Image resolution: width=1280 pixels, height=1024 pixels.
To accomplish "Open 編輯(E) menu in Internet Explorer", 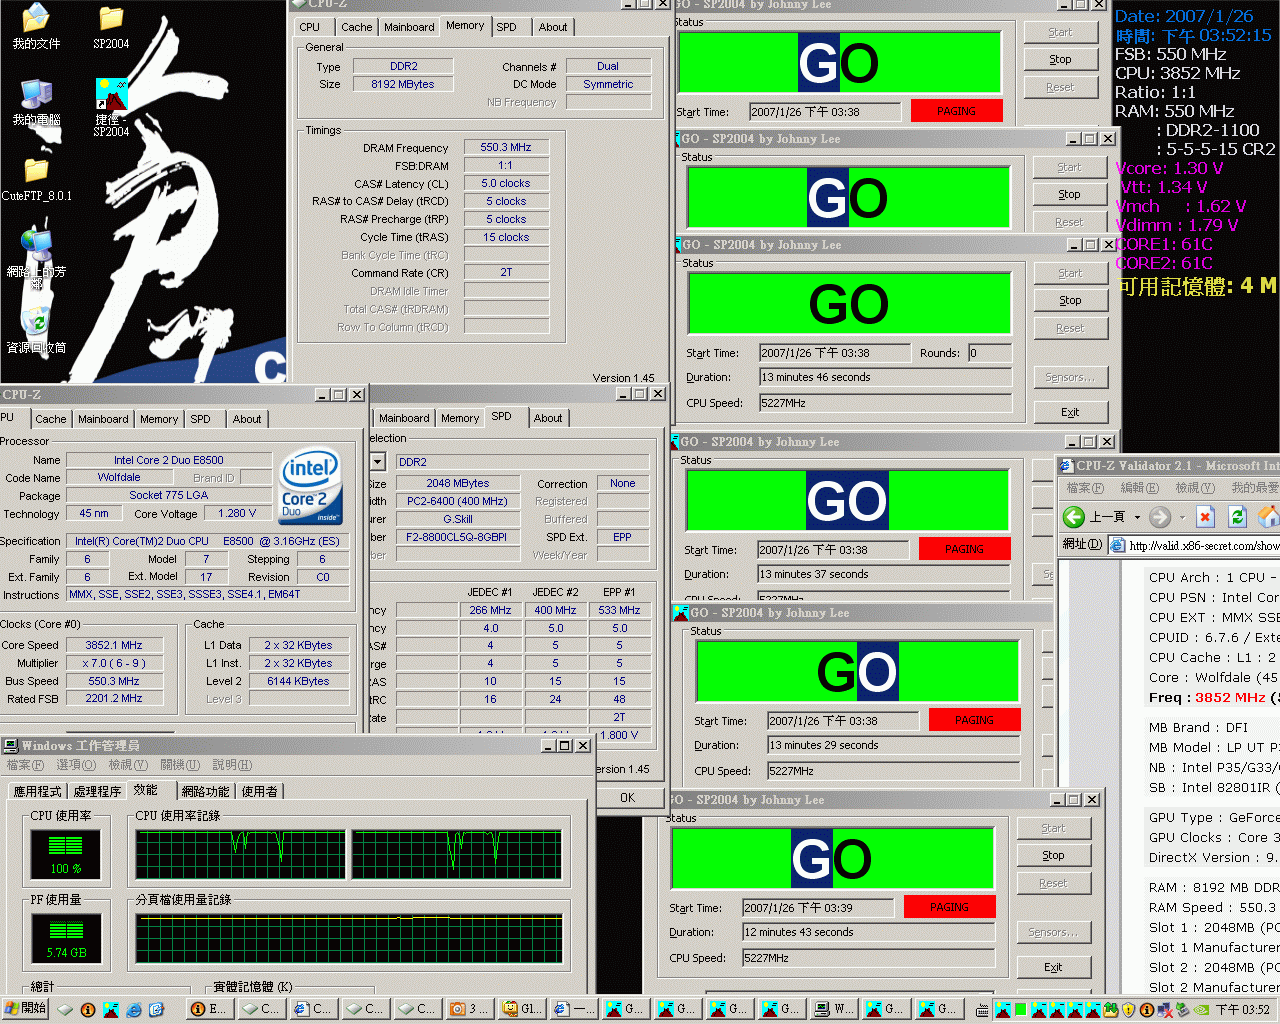I will (x=1139, y=488).
